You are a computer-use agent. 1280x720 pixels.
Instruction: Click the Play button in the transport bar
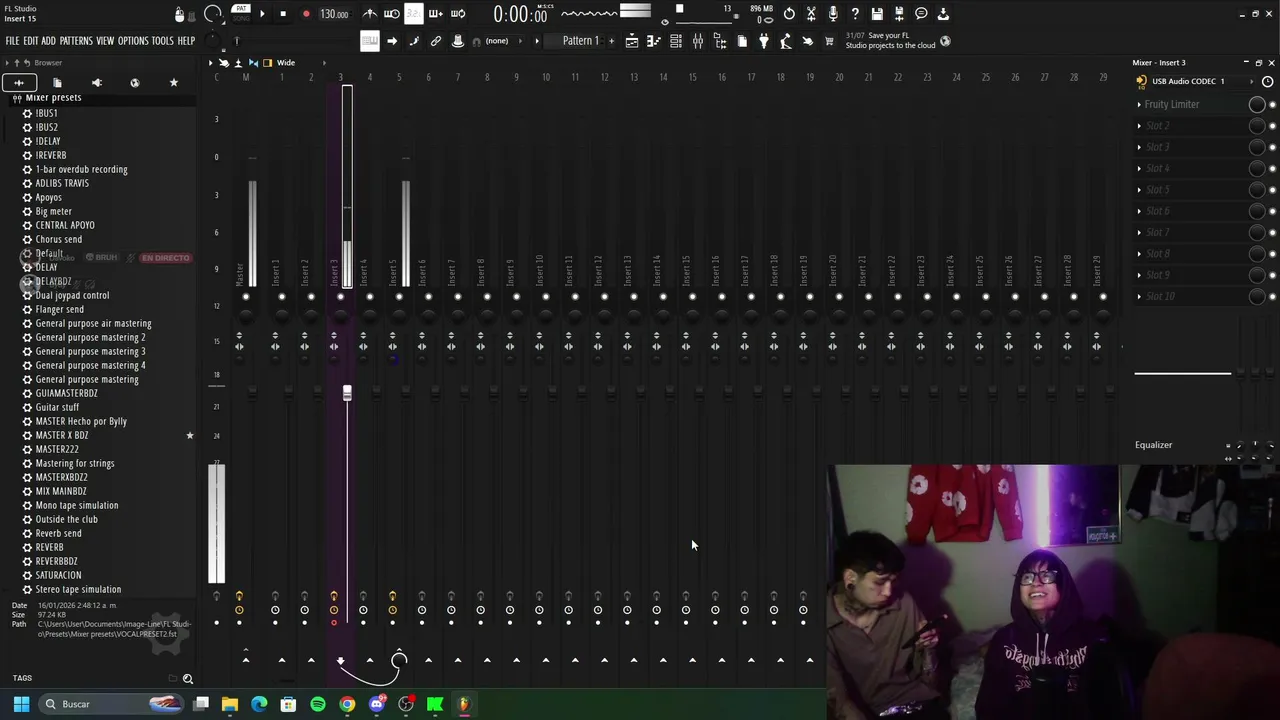coord(262,14)
